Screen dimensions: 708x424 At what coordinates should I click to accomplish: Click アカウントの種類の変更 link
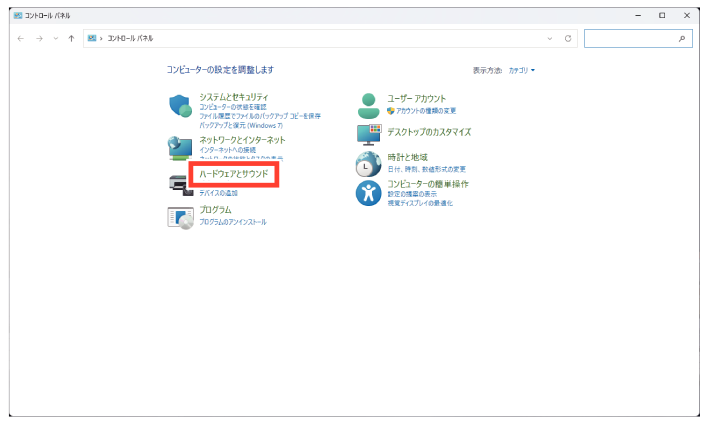point(426,111)
